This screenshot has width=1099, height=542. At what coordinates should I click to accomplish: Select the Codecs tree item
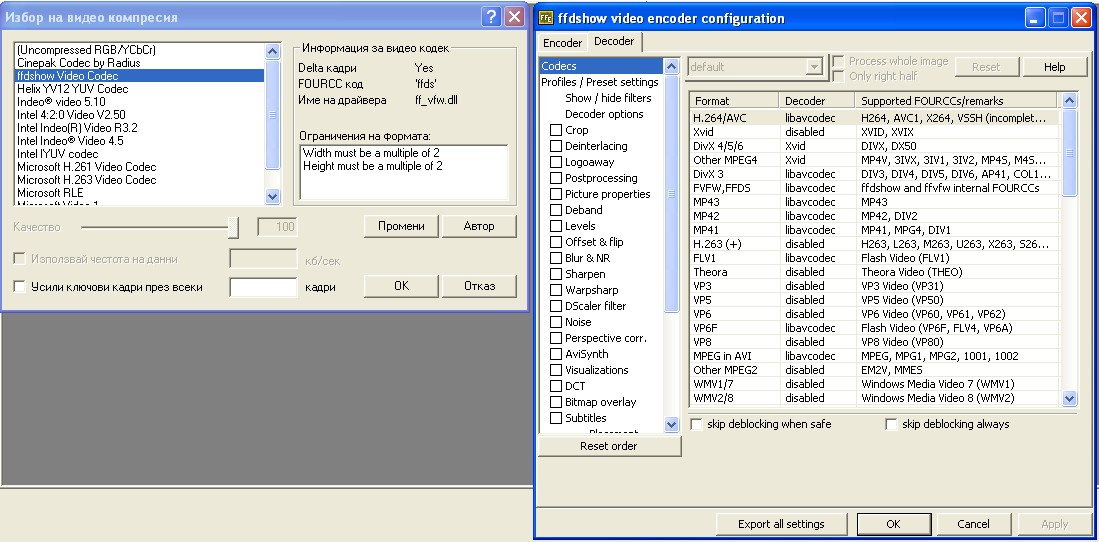click(x=601, y=66)
